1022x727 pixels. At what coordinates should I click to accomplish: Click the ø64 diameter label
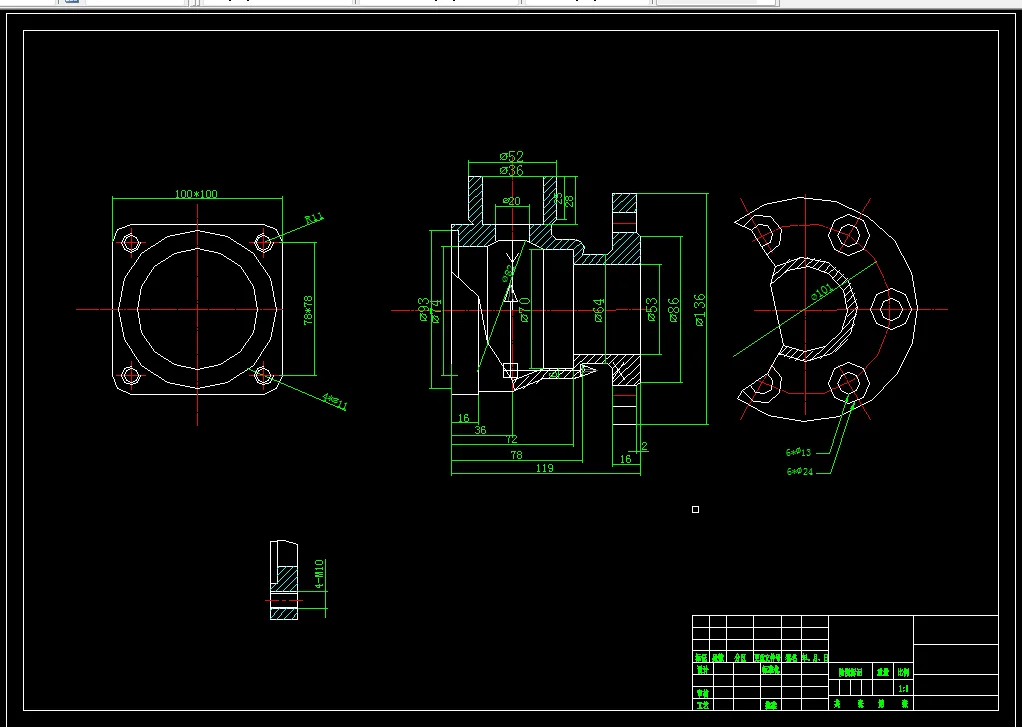[599, 310]
